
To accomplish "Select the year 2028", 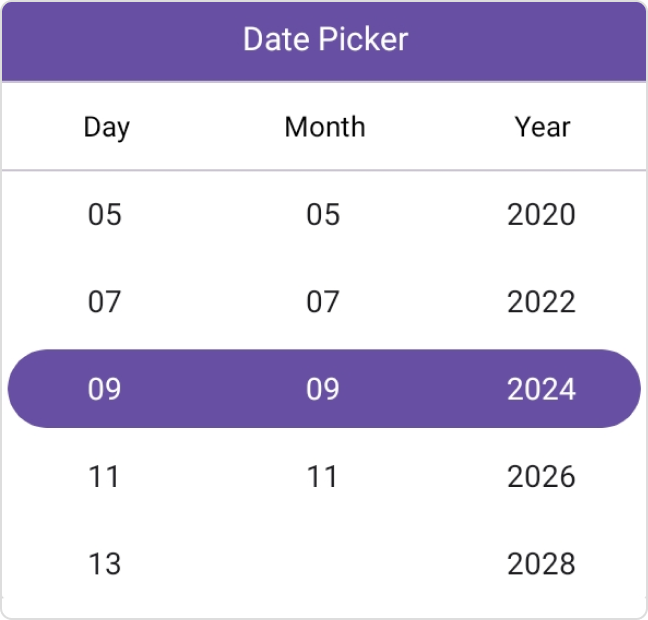I will [x=541, y=563].
